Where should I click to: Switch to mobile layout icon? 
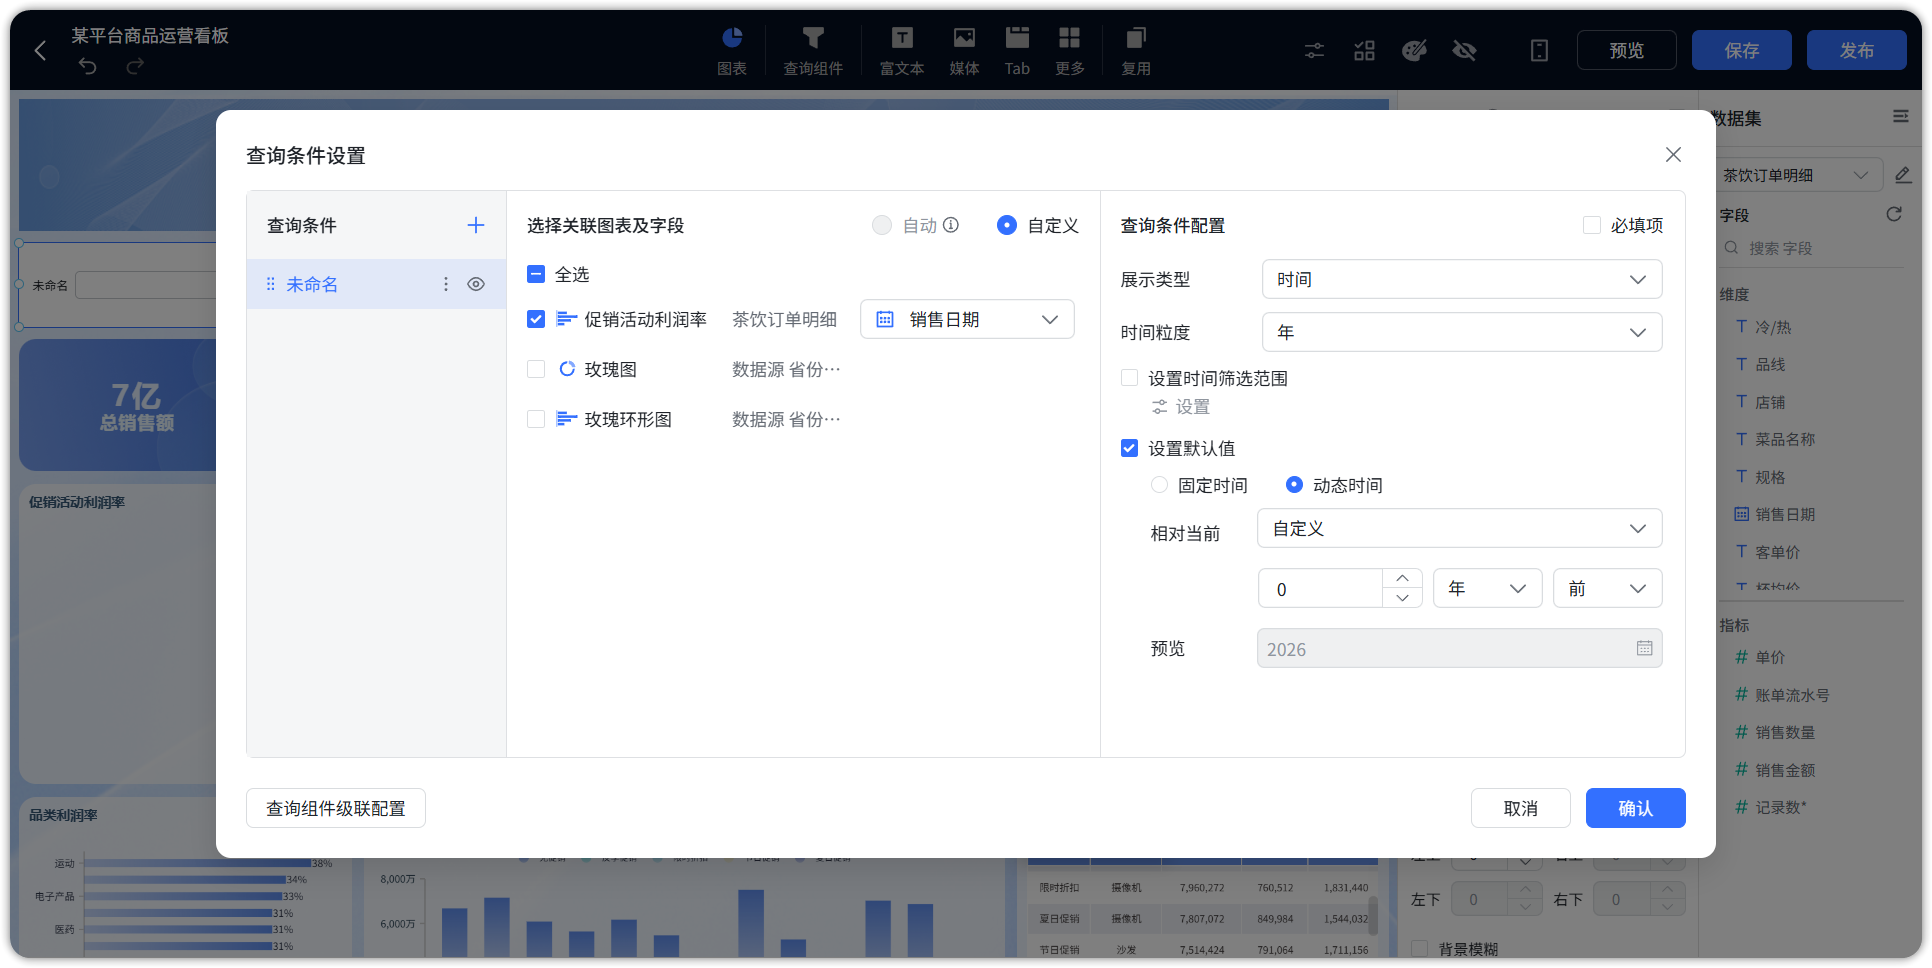pyautogui.click(x=1539, y=50)
